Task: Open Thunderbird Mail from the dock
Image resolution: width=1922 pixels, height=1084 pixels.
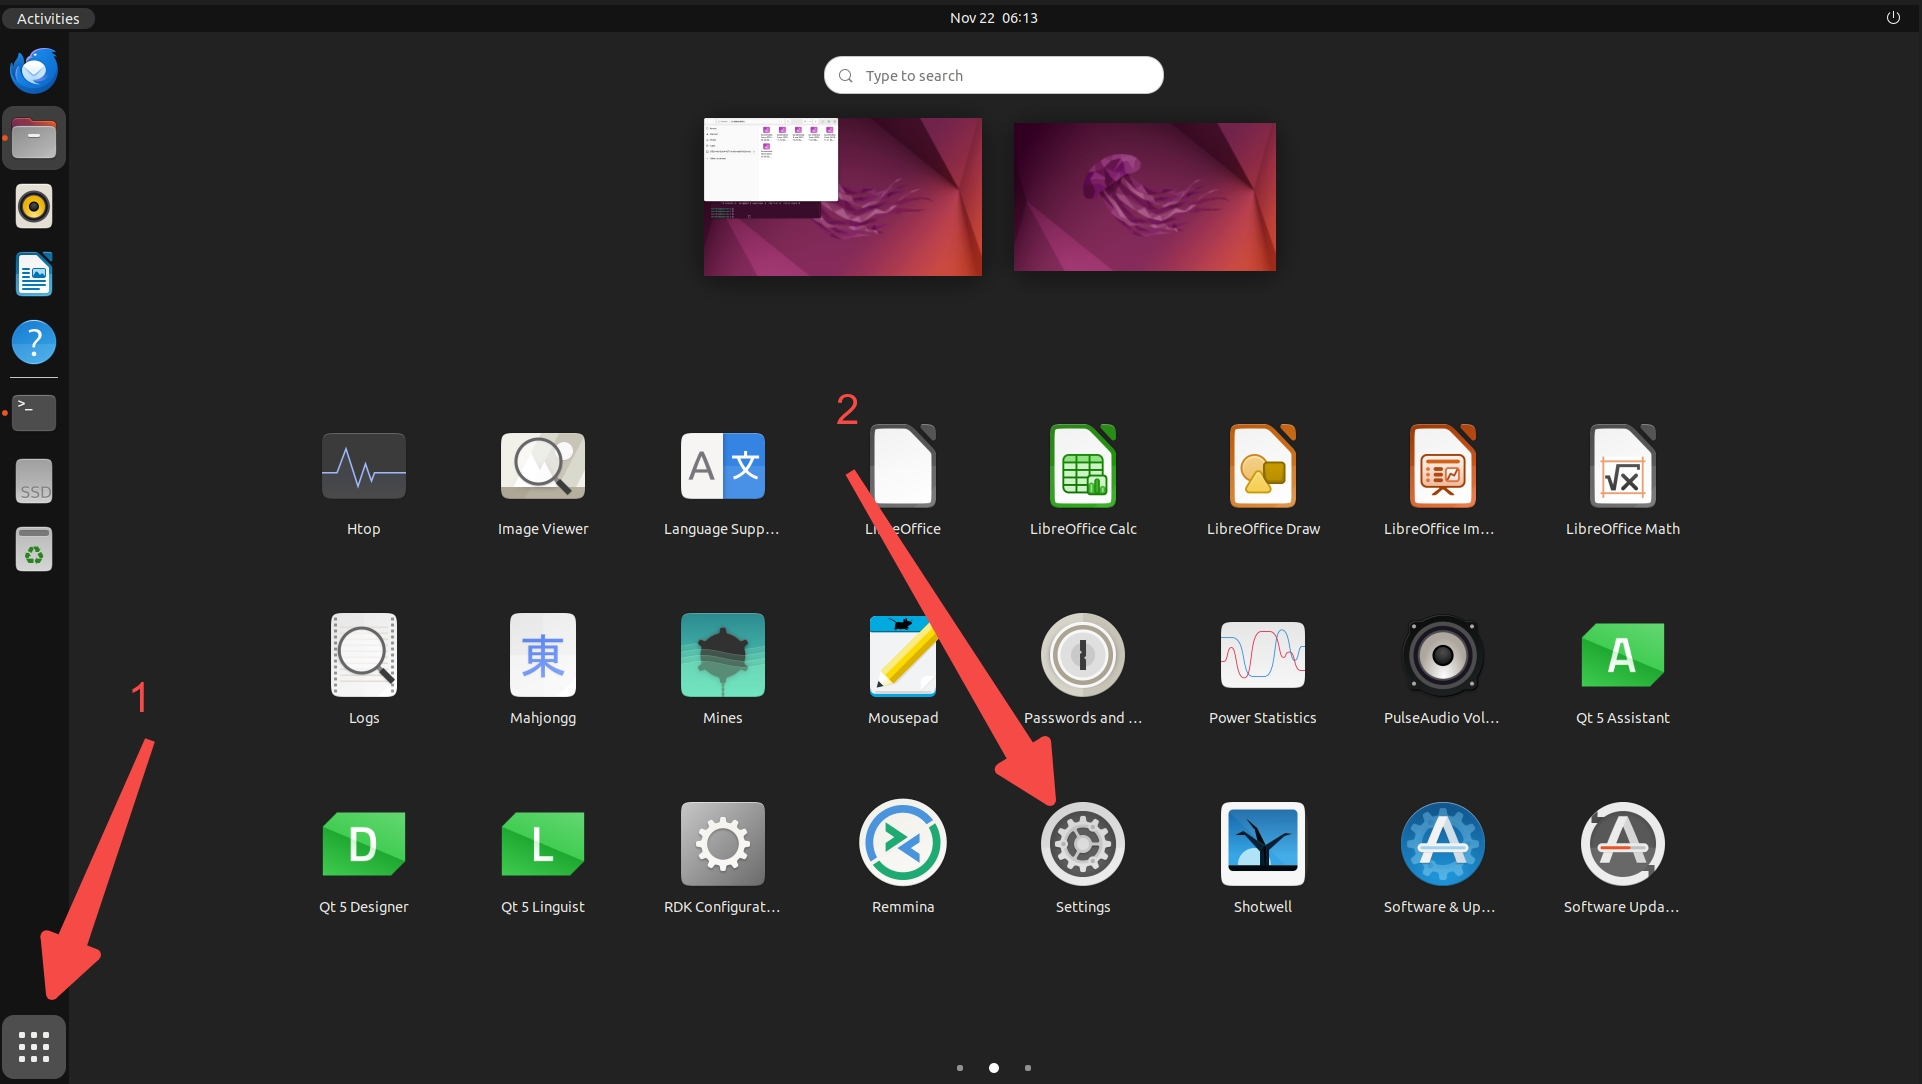Action: [x=34, y=70]
